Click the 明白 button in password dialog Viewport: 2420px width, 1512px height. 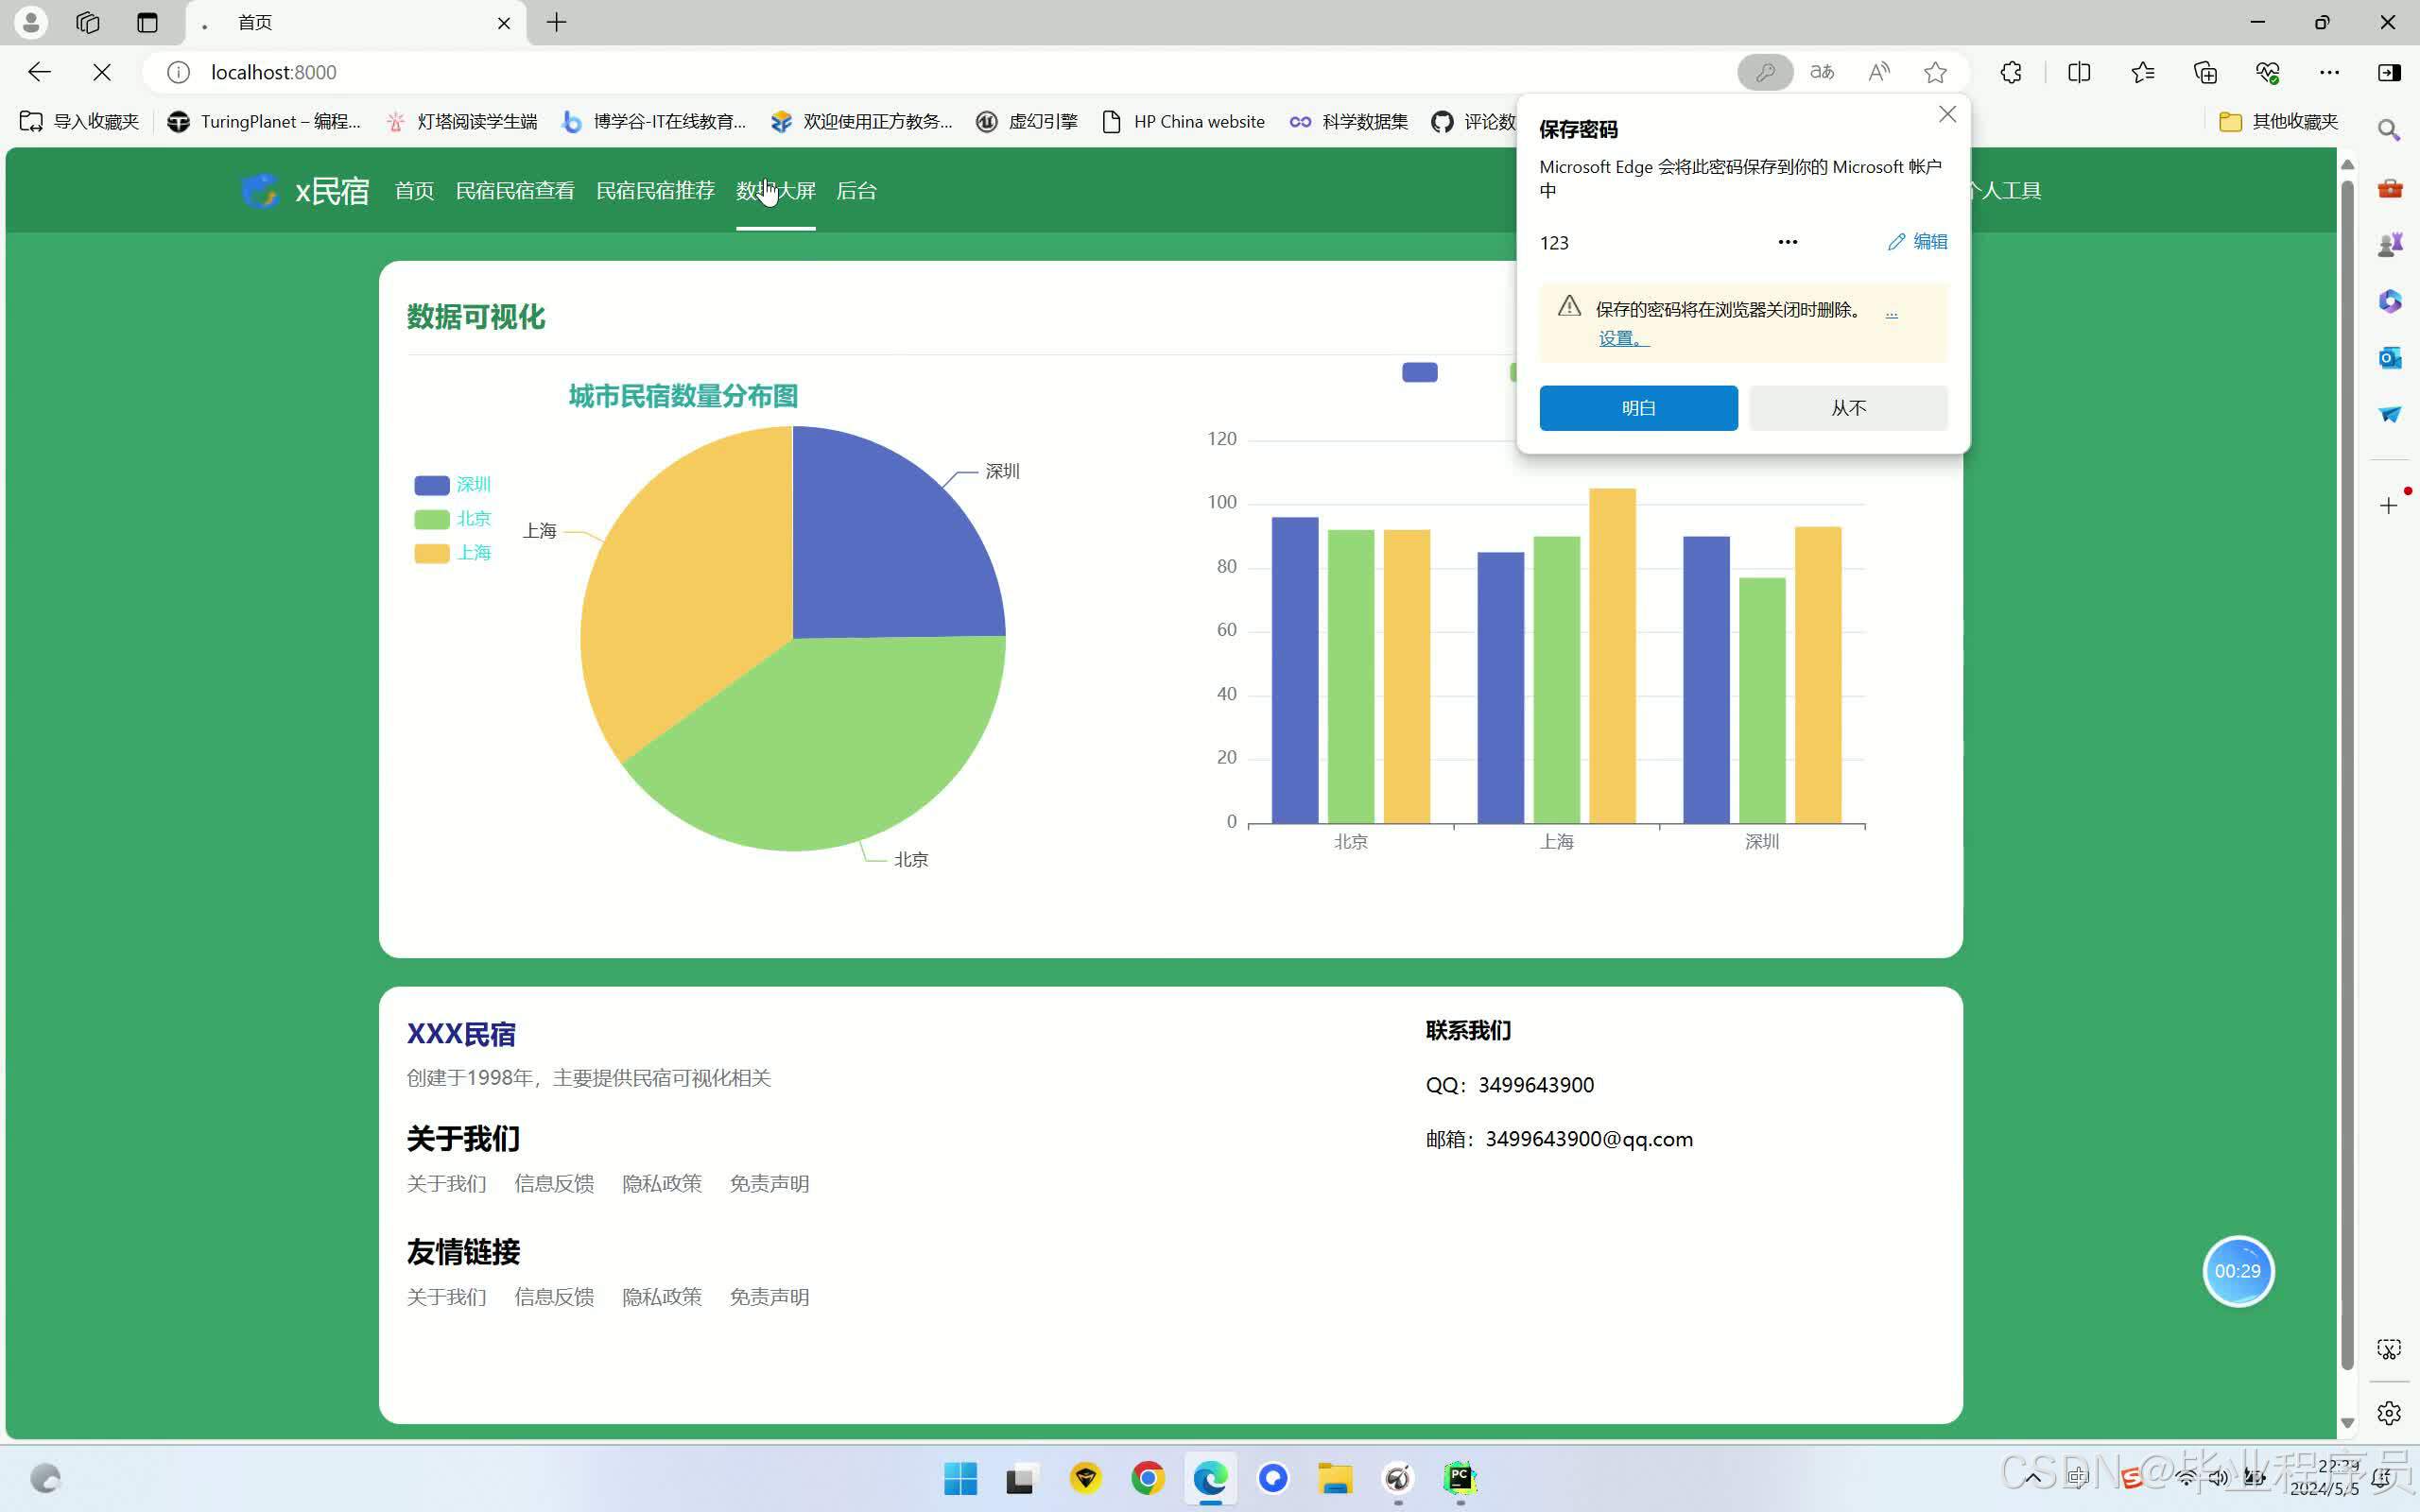[x=1638, y=408]
